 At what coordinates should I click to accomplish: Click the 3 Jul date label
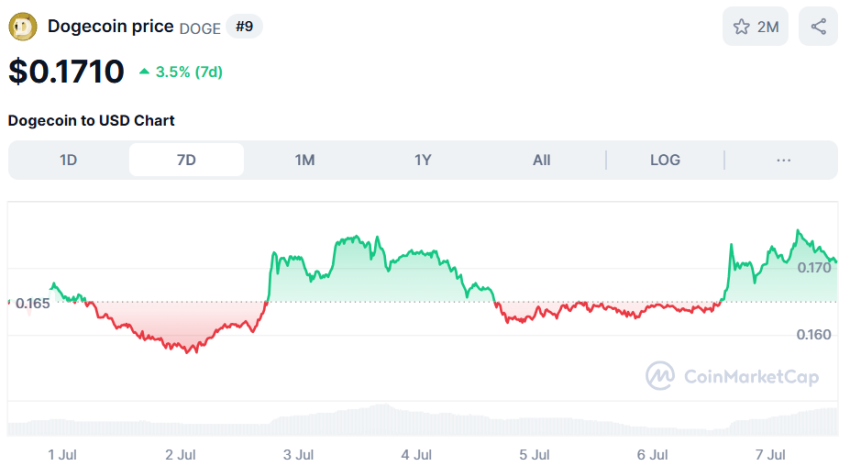coord(298,455)
